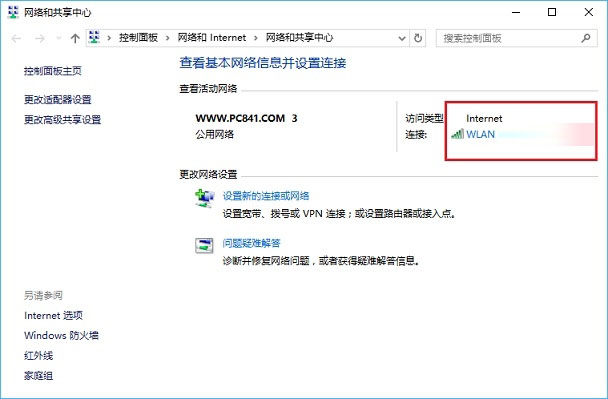Screen dimensions: 608x399
Task: Click the control panel icon in address bar
Action: point(94,37)
